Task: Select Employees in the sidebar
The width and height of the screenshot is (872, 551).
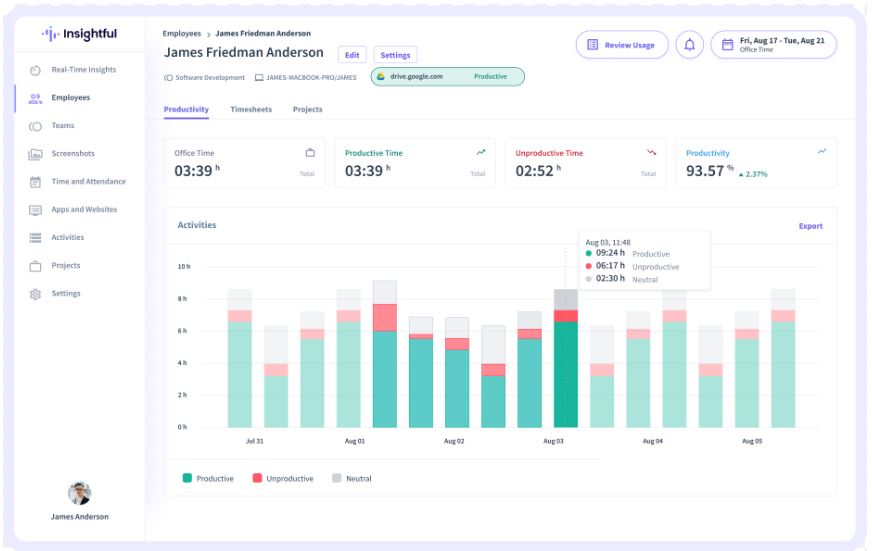Action: (x=71, y=97)
